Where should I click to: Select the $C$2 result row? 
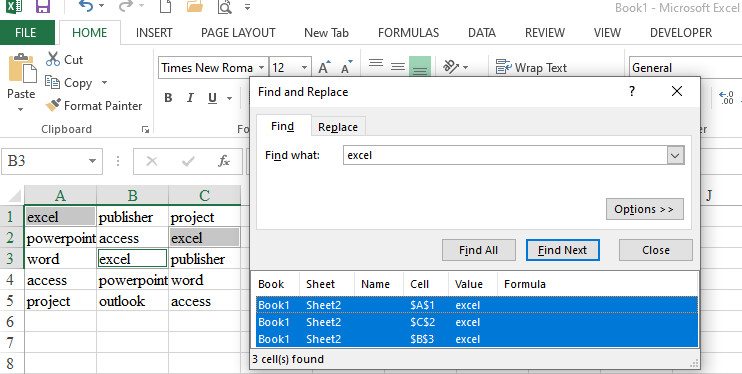tap(477, 322)
